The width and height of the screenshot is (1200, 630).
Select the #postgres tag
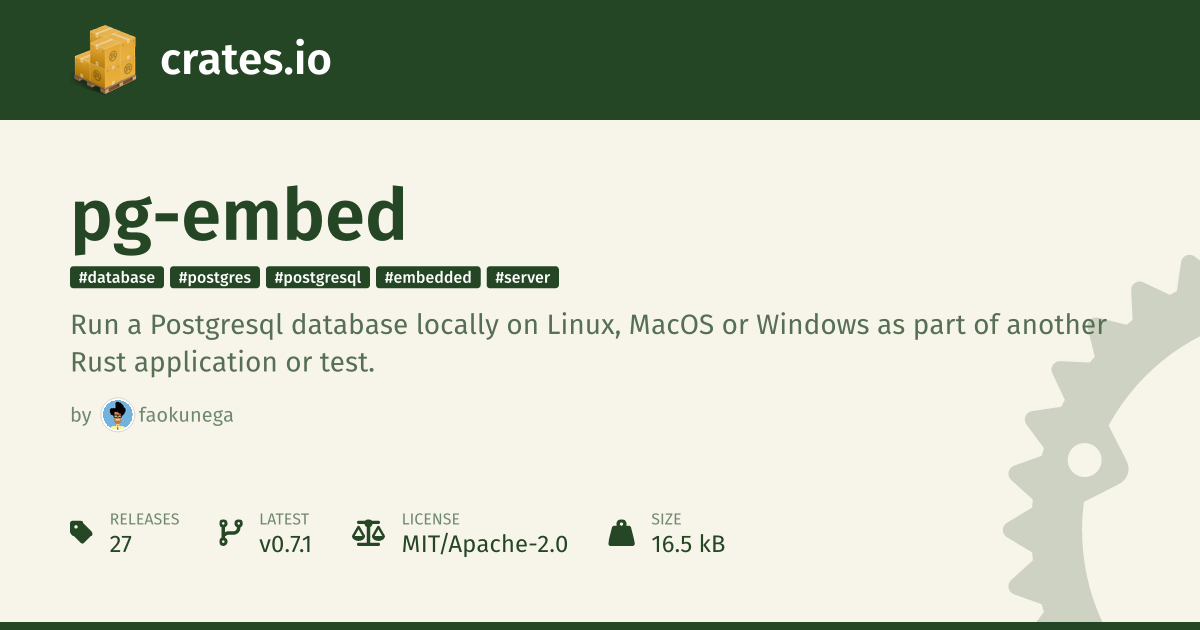[215, 278]
